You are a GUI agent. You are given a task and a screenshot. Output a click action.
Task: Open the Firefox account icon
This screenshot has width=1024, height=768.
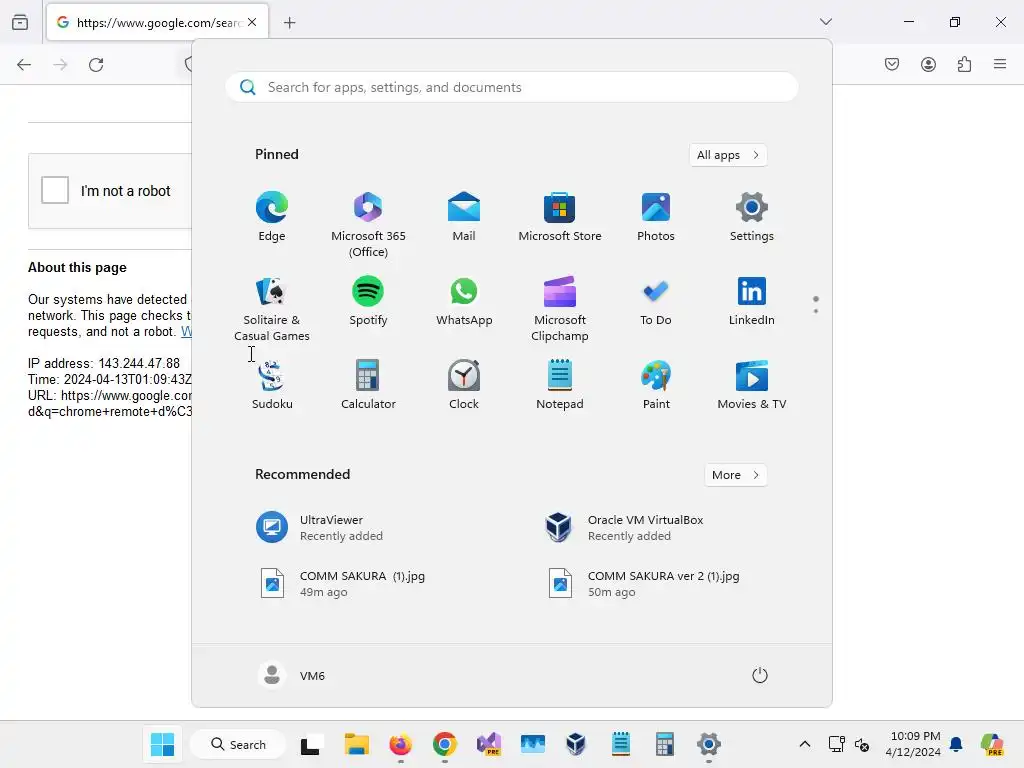click(x=928, y=64)
